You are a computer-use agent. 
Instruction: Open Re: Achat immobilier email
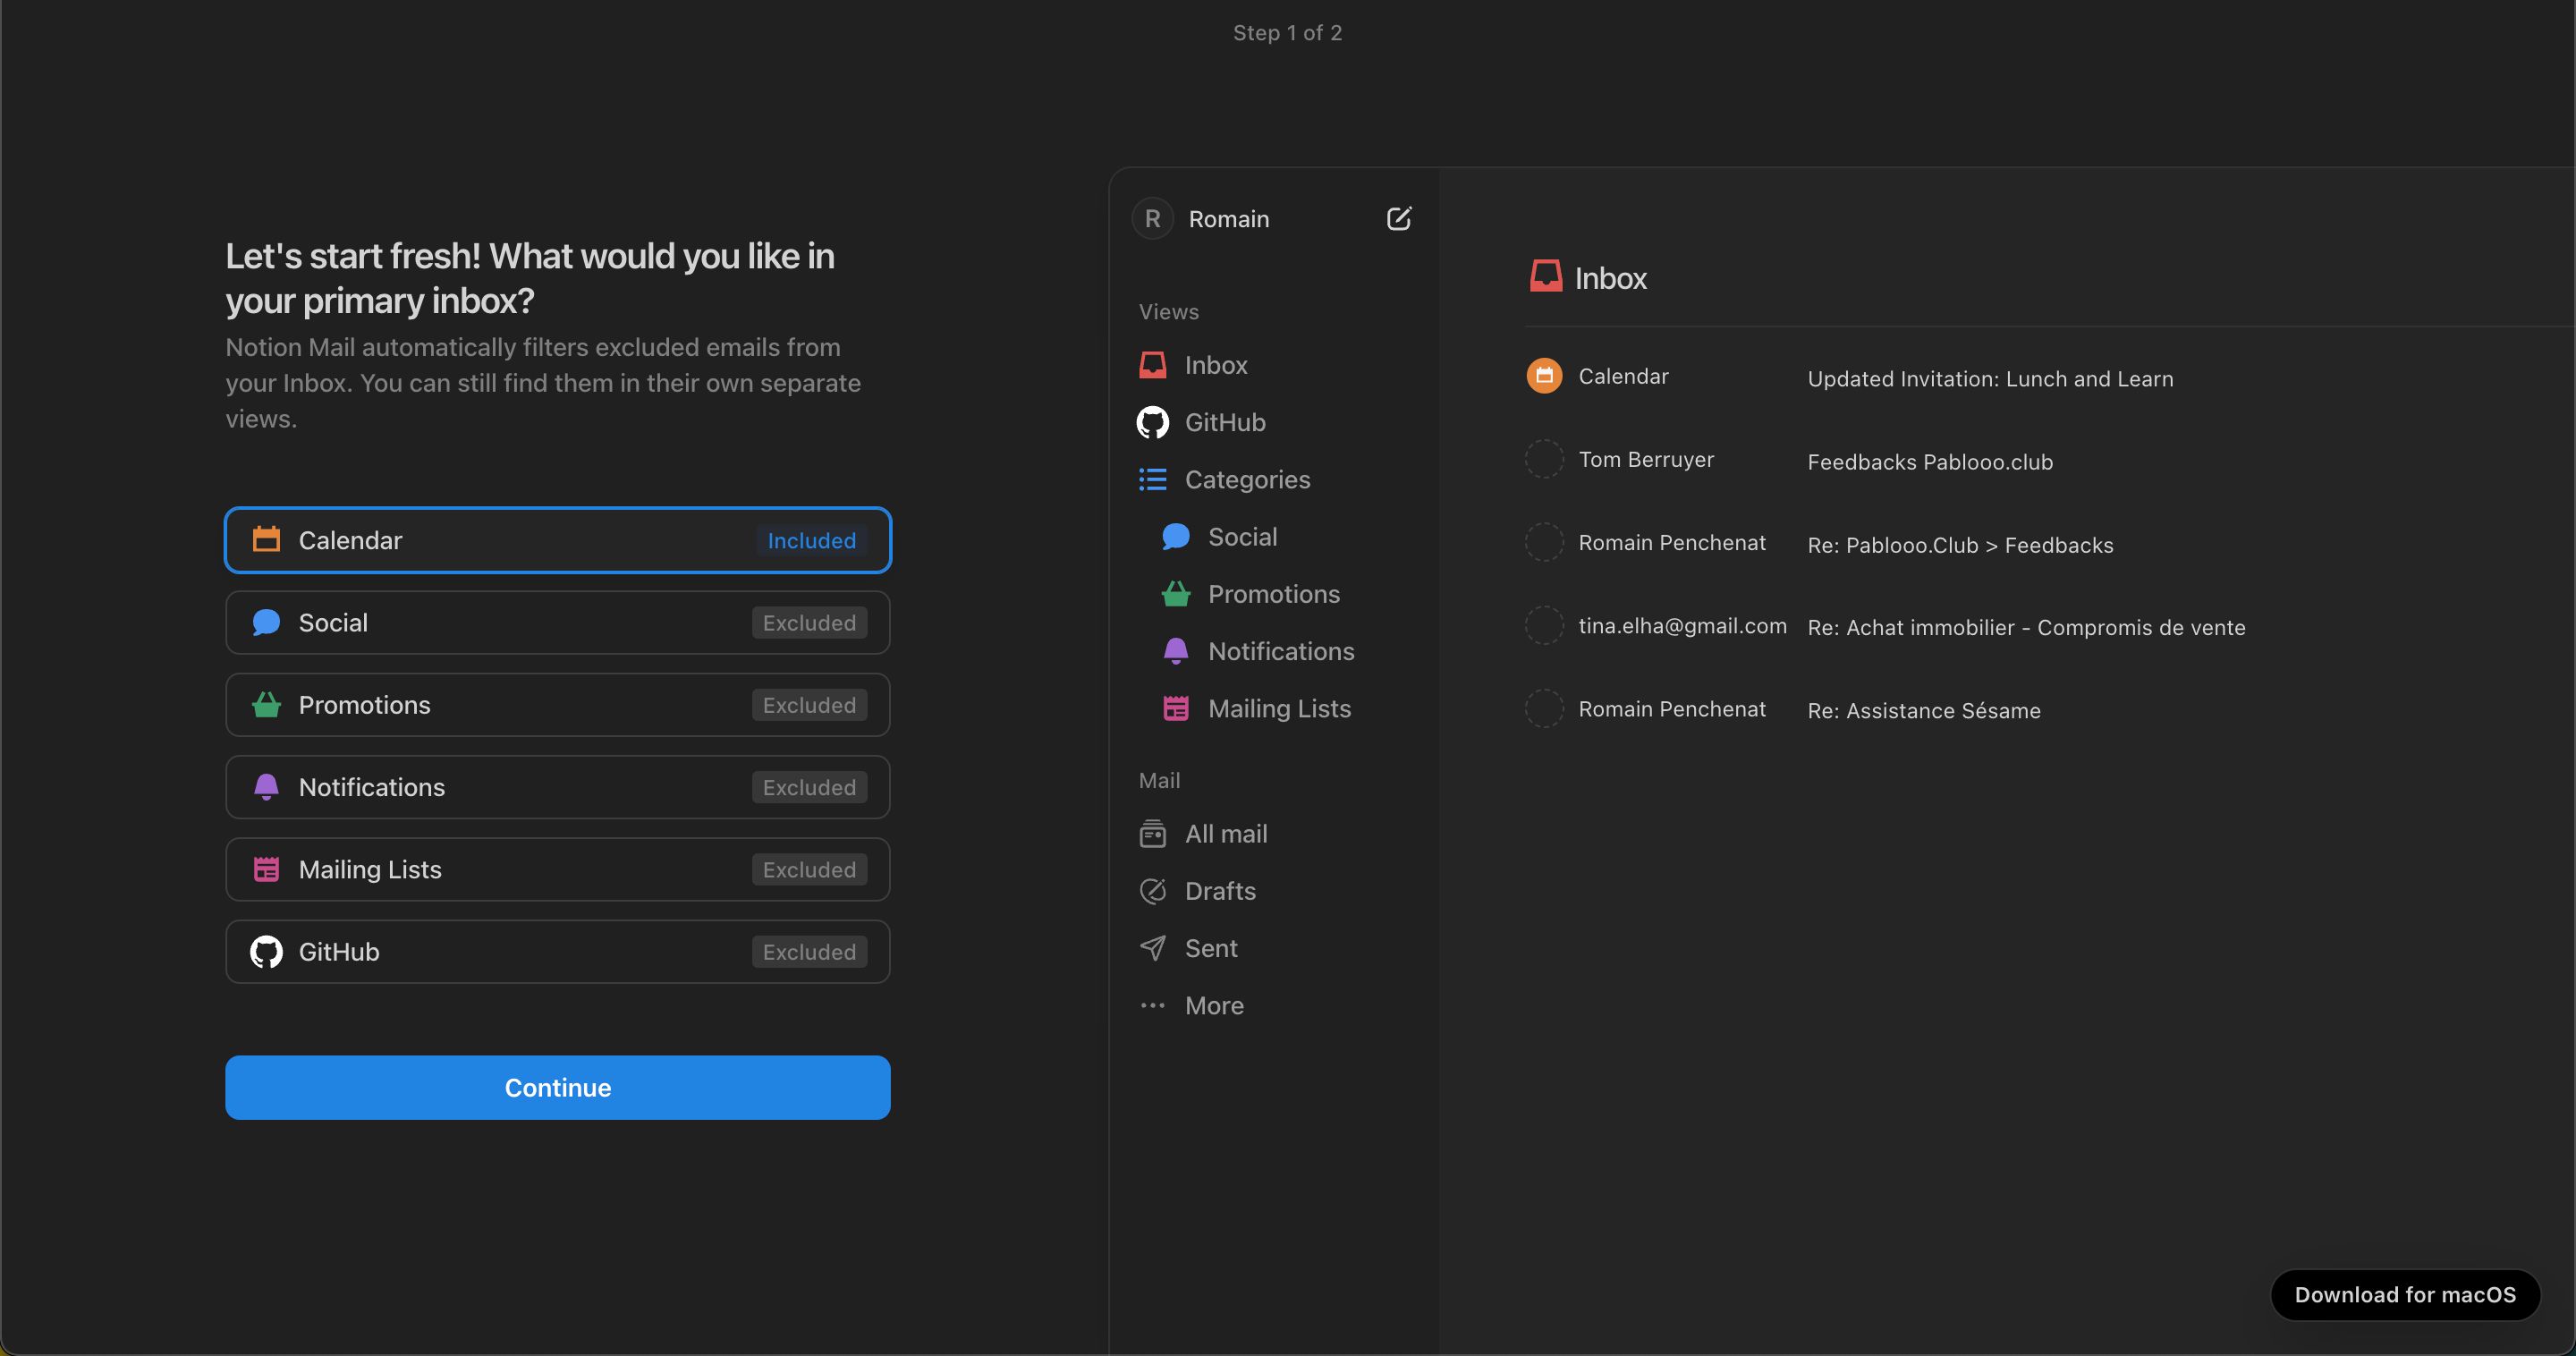2026,627
